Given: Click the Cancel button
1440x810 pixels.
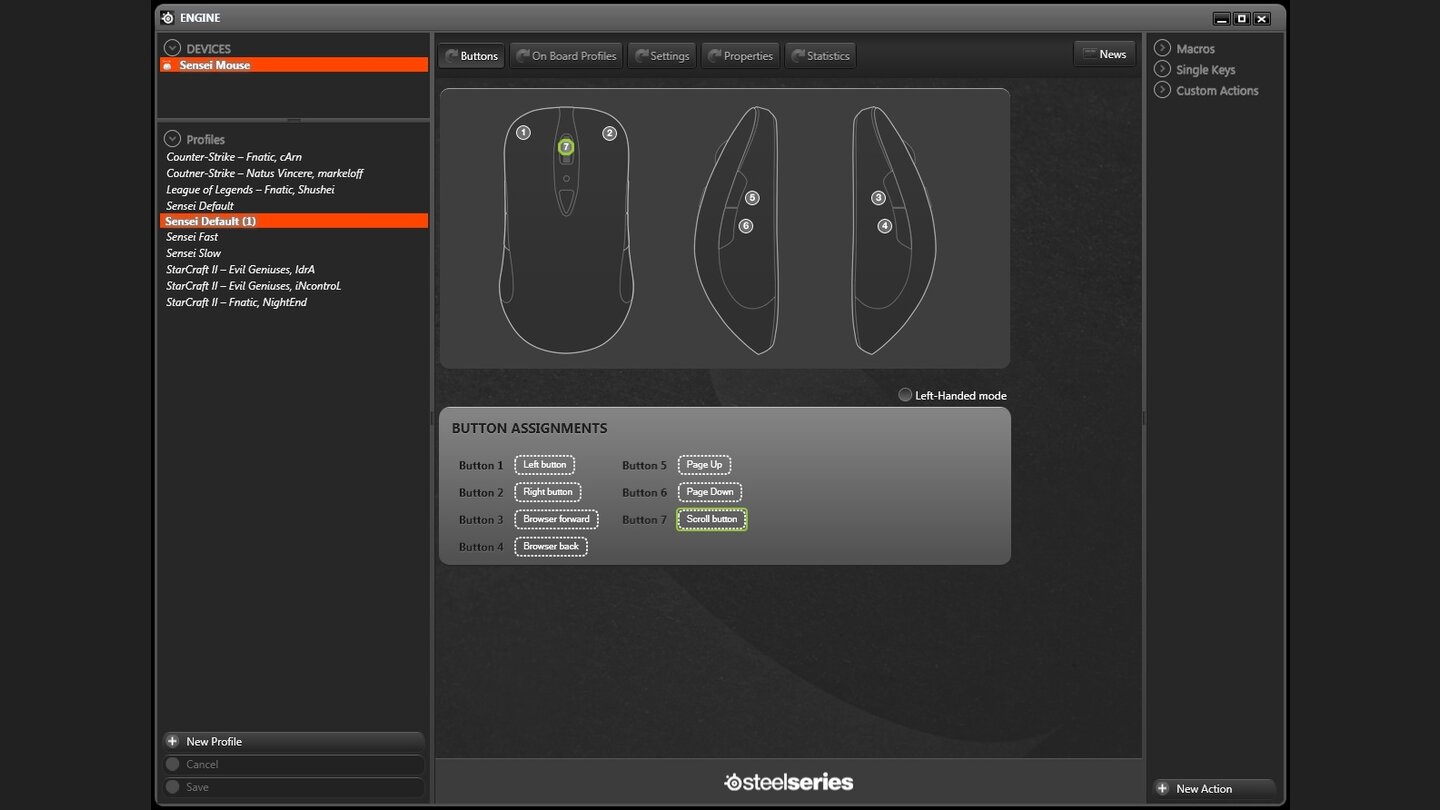Looking at the screenshot, I should tap(293, 764).
